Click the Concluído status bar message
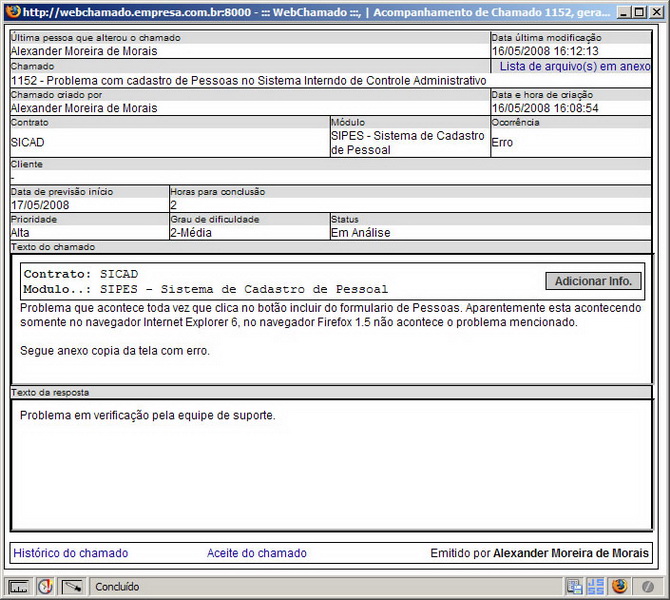The width and height of the screenshot is (670, 600). (x=118, y=587)
